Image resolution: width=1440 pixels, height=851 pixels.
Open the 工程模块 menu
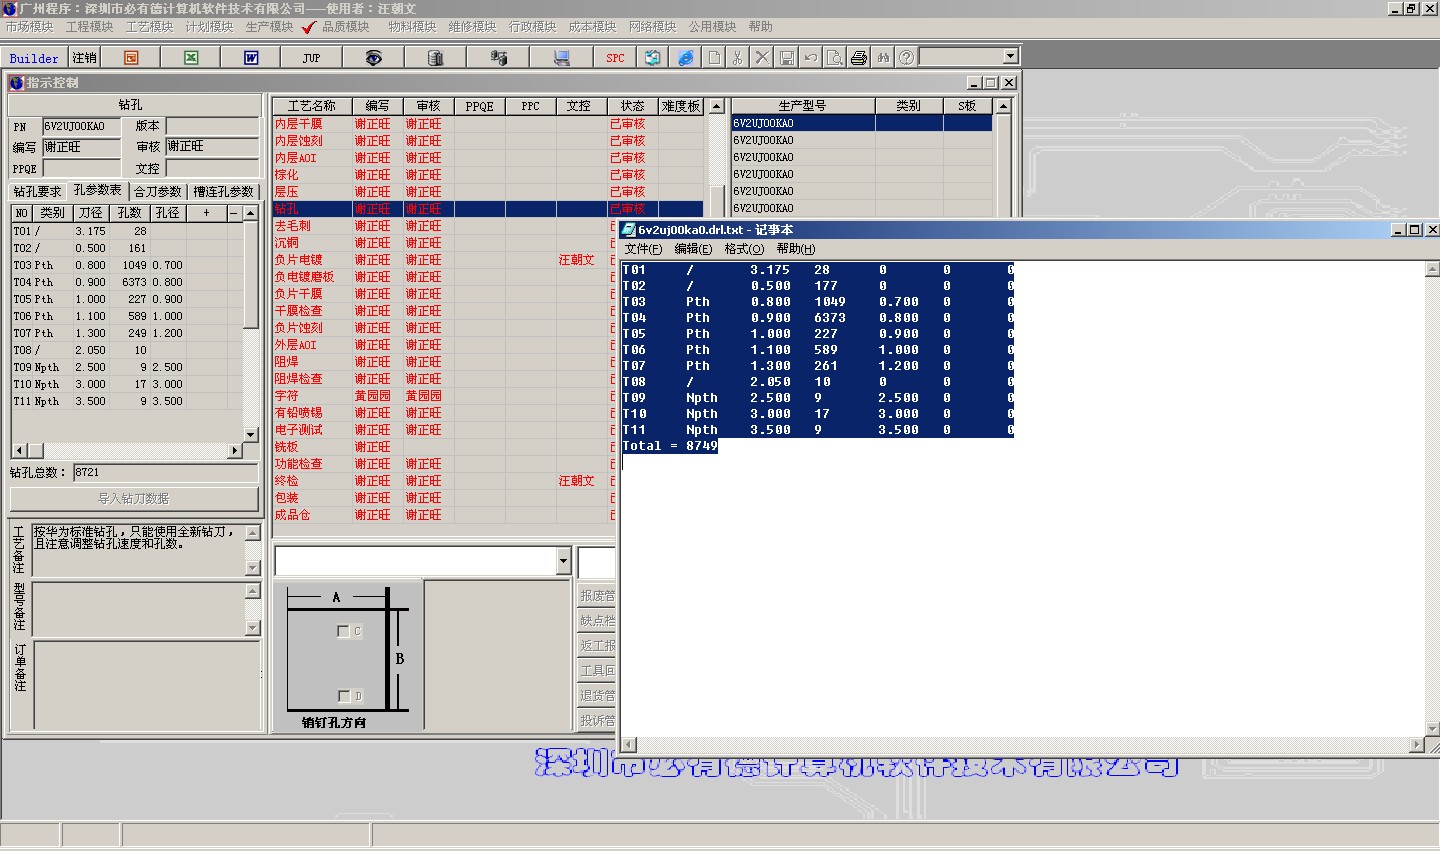coord(89,27)
